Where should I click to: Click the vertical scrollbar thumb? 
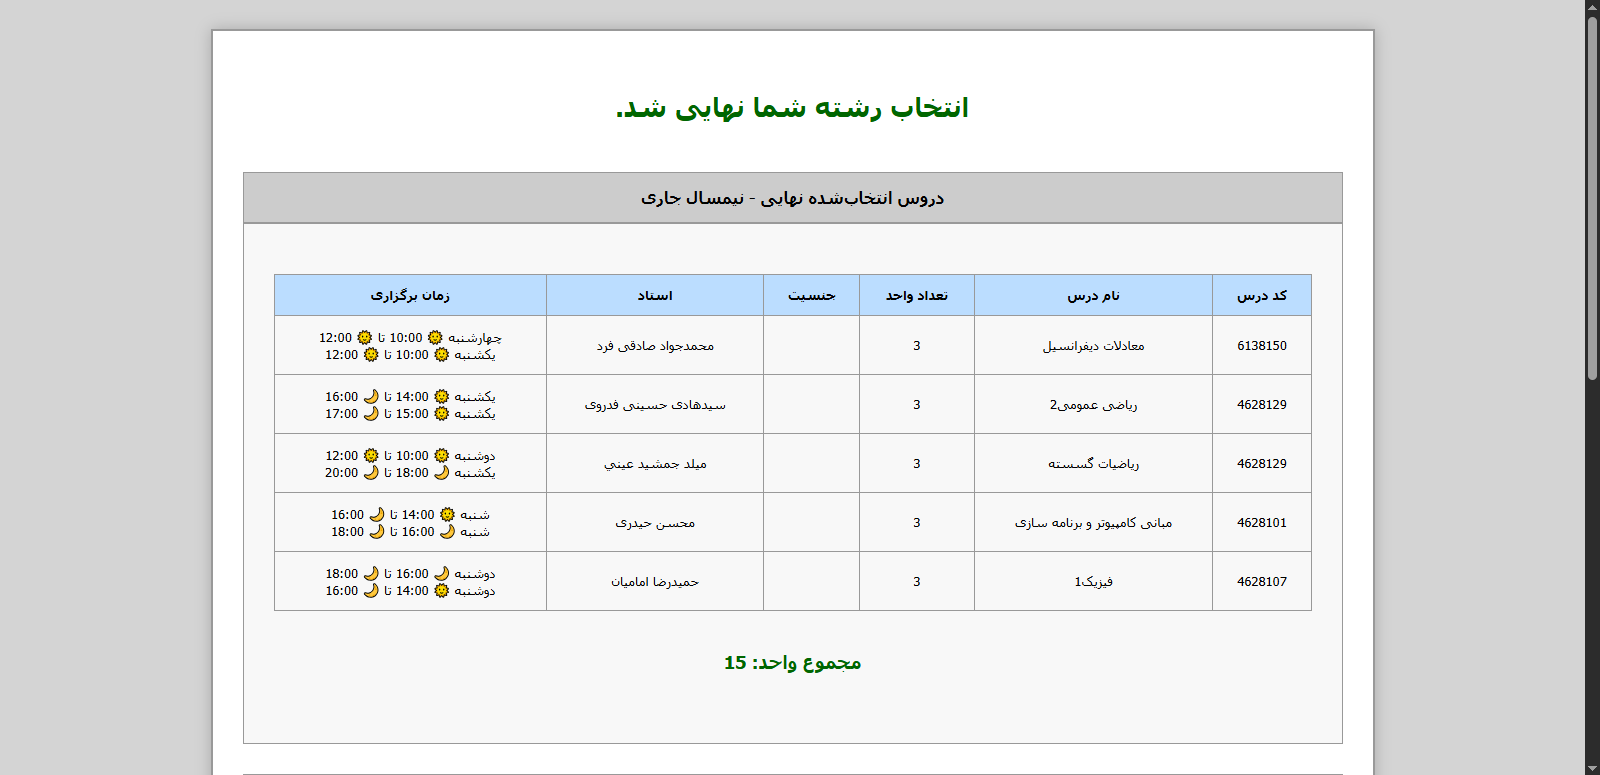[1592, 200]
